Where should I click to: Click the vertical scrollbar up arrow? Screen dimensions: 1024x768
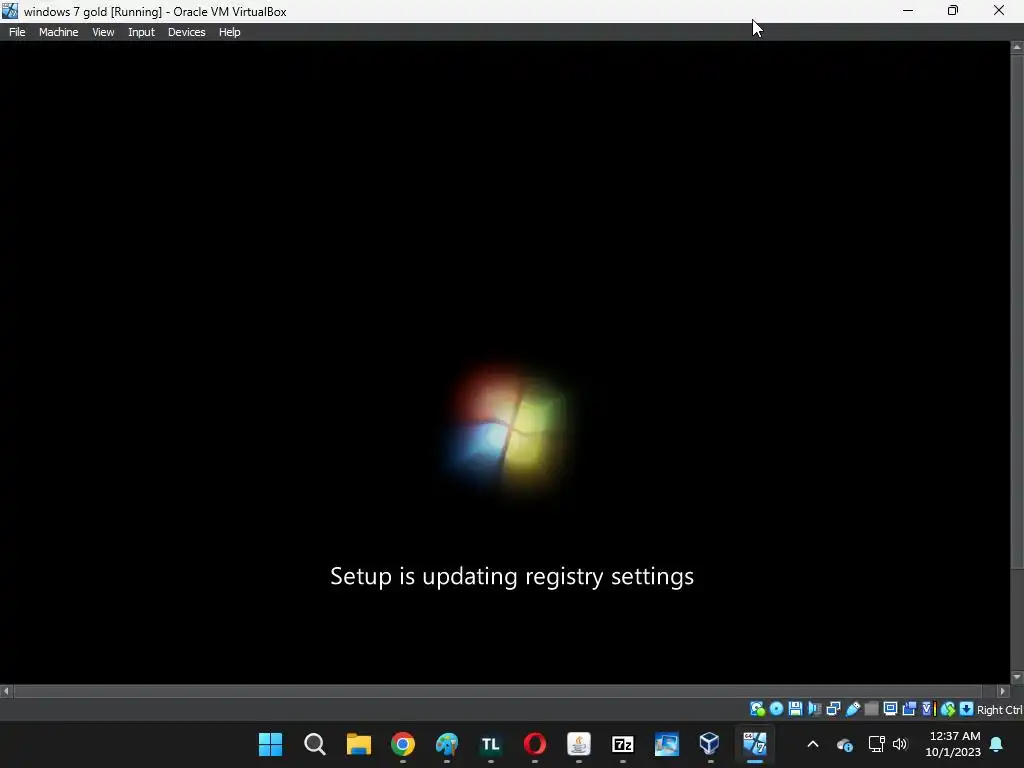[x=1017, y=47]
